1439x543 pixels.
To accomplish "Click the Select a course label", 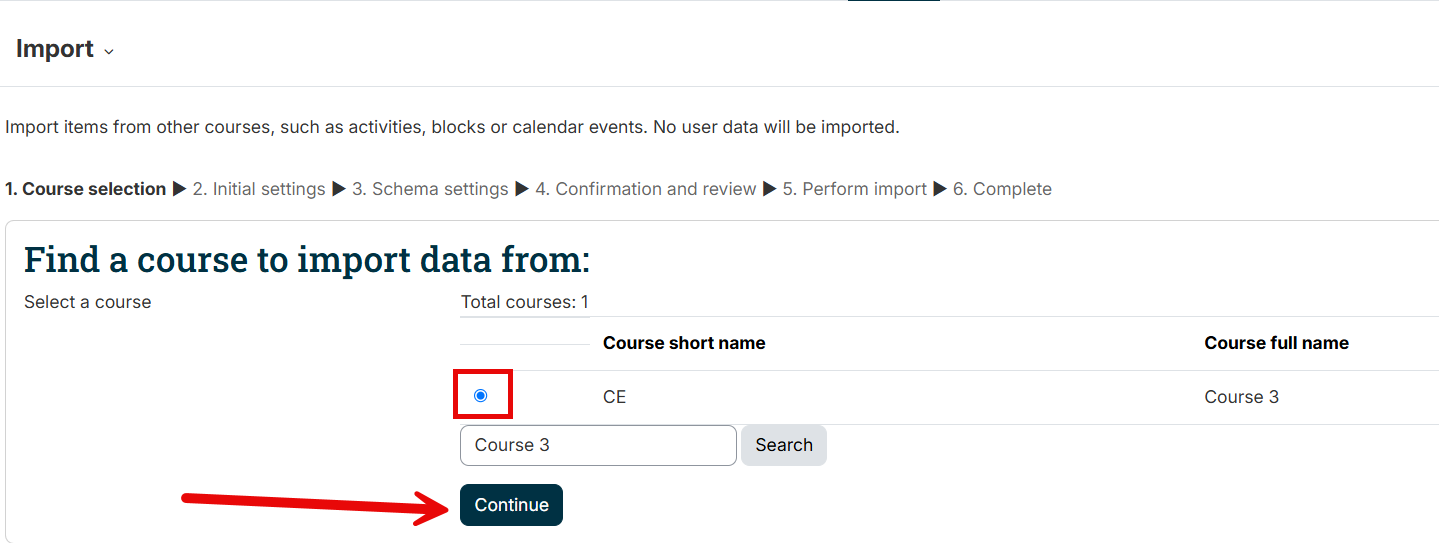I will coord(88,302).
